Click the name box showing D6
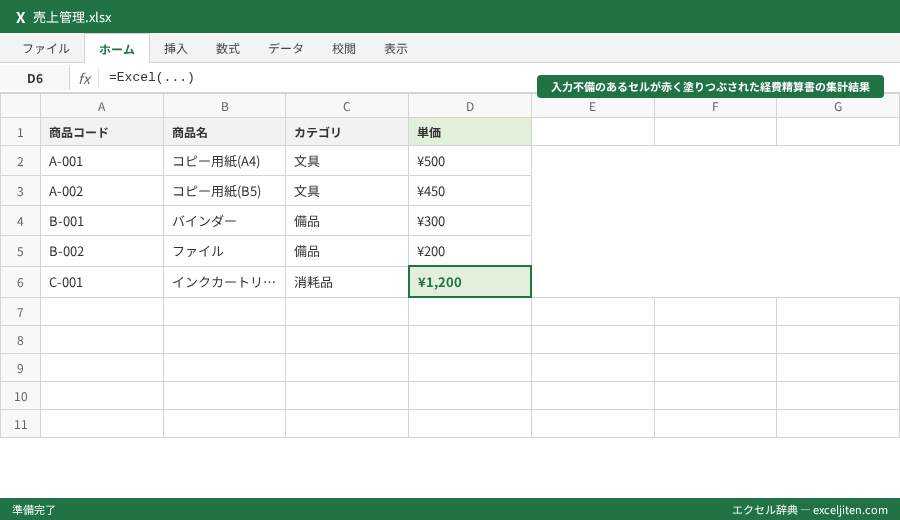Screen dimensions: 900x520 coord(35,79)
